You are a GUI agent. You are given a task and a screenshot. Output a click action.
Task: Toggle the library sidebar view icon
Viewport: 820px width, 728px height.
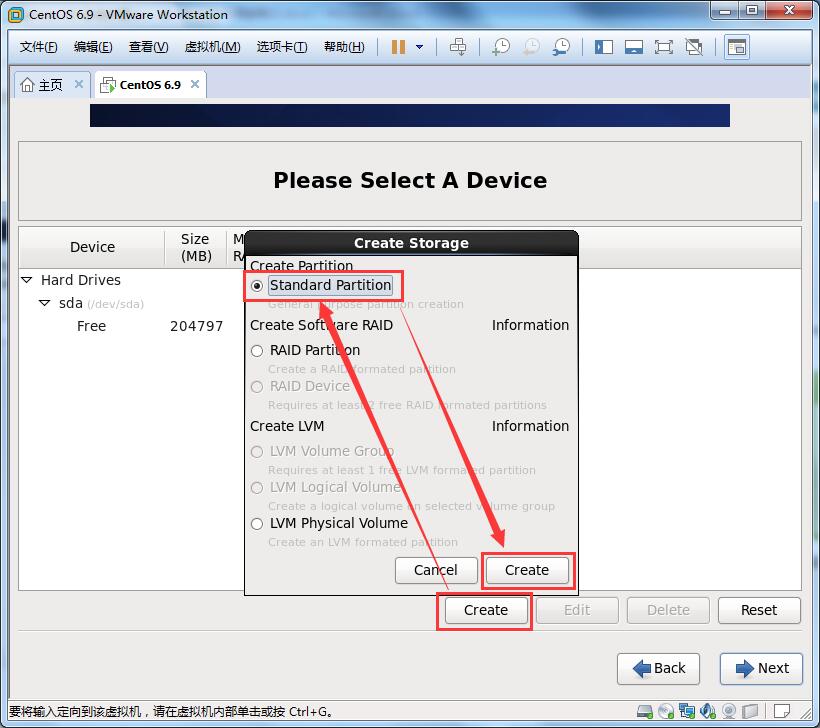coord(603,47)
